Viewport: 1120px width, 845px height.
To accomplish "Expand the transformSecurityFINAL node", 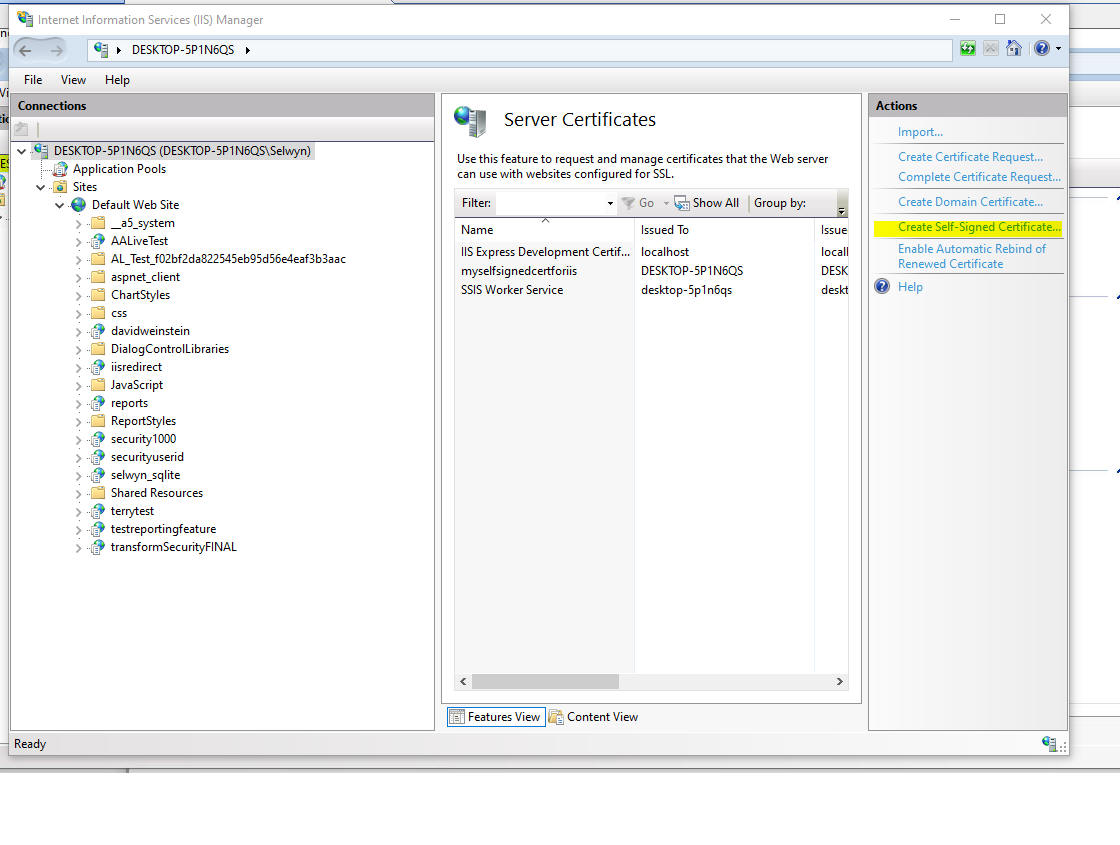I will pos(79,547).
